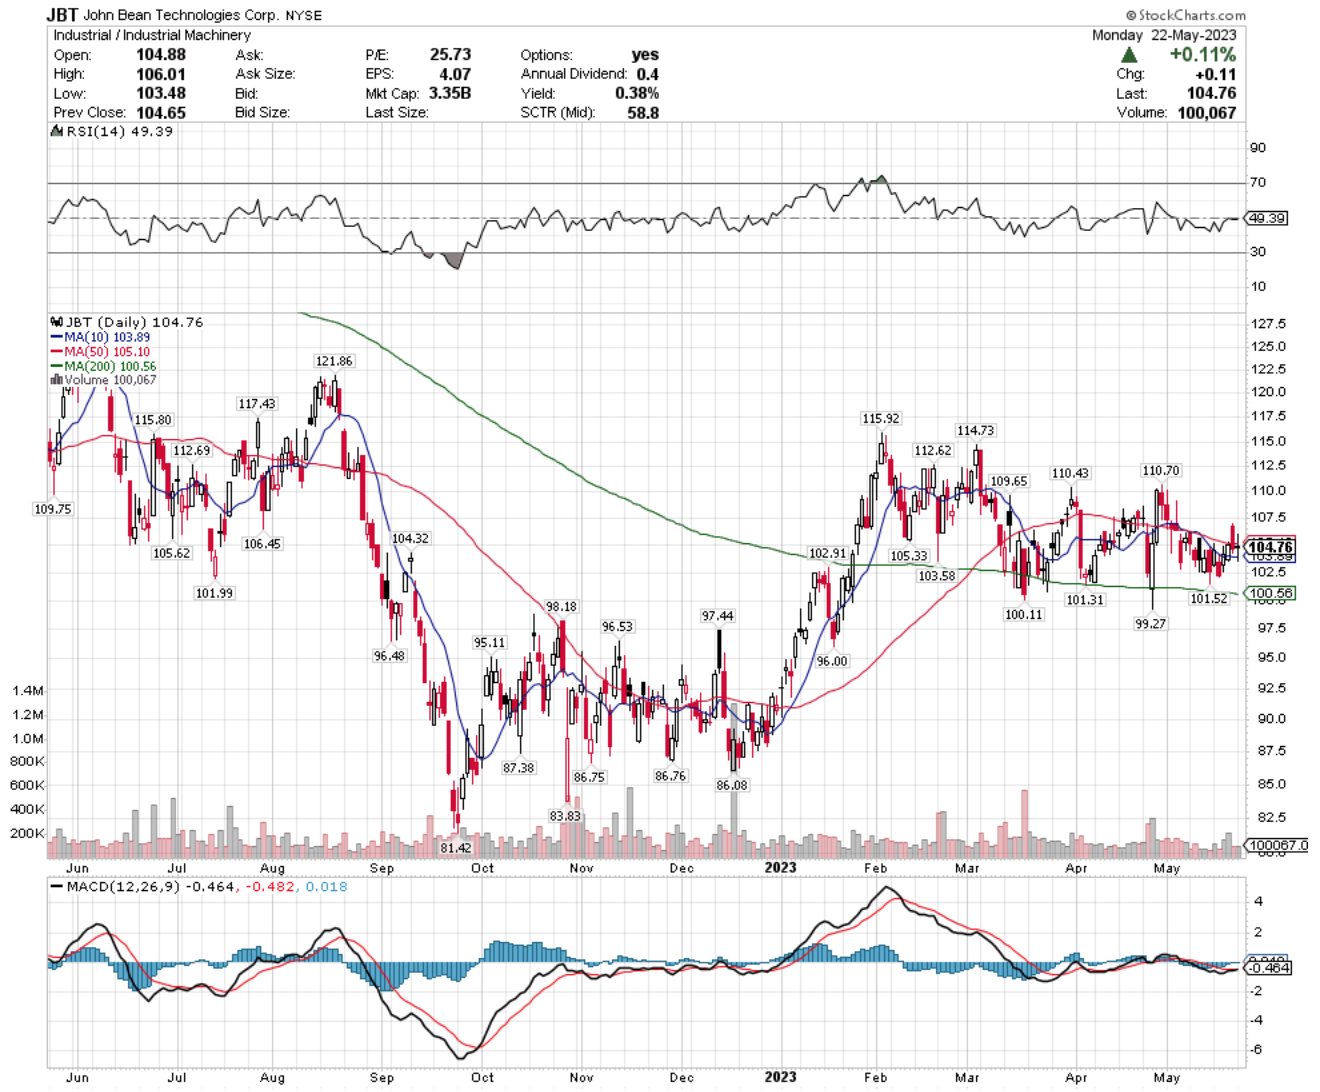This screenshot has width=1320, height=1092.
Task: Select the RSI(14) 49.39 indicator label
Action: tap(113, 132)
